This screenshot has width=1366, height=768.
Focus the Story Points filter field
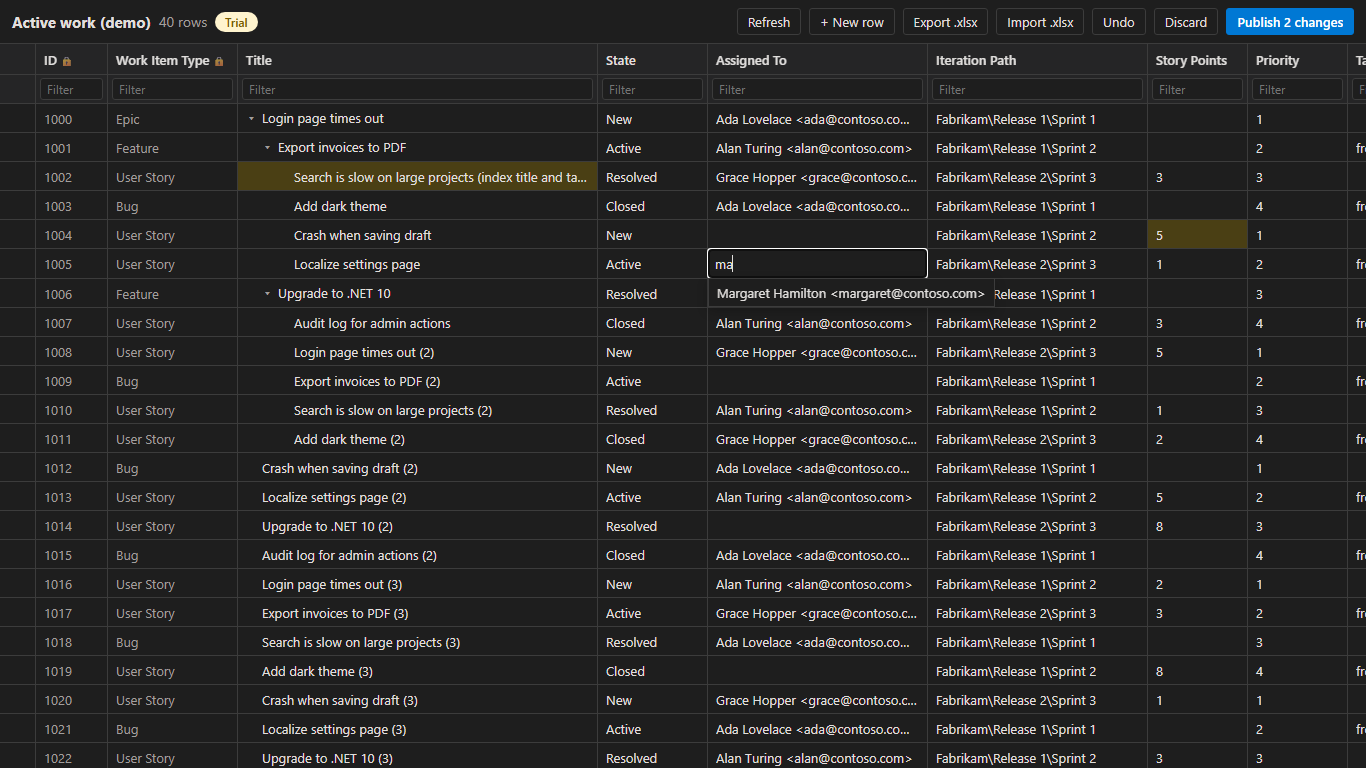point(1198,89)
